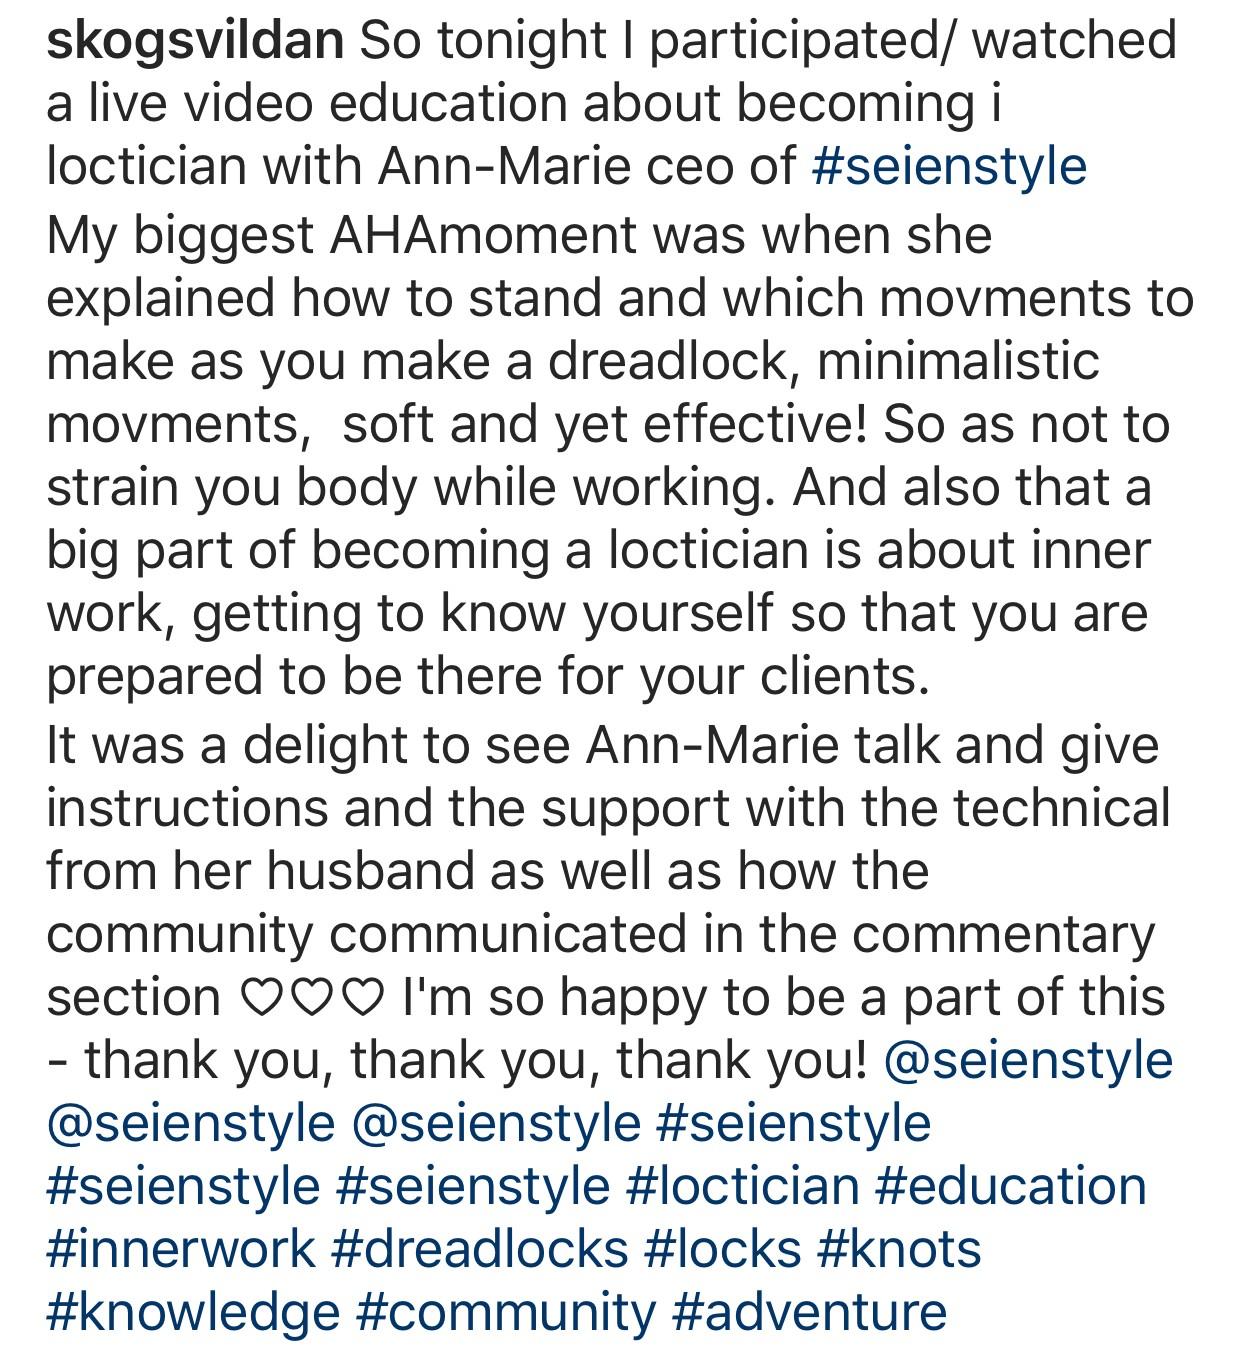This screenshot has width=1242, height=1364.
Task: Tap the #seienstyle hashtag just before #loctician
Action: pos(473,1186)
